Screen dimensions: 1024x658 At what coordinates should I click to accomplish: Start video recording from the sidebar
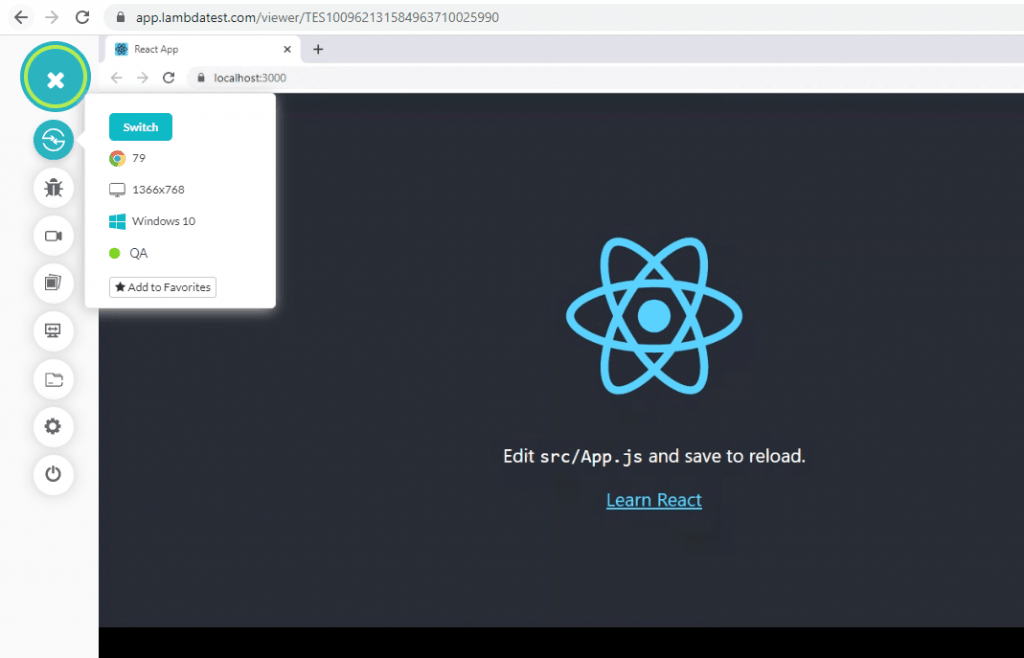point(53,236)
